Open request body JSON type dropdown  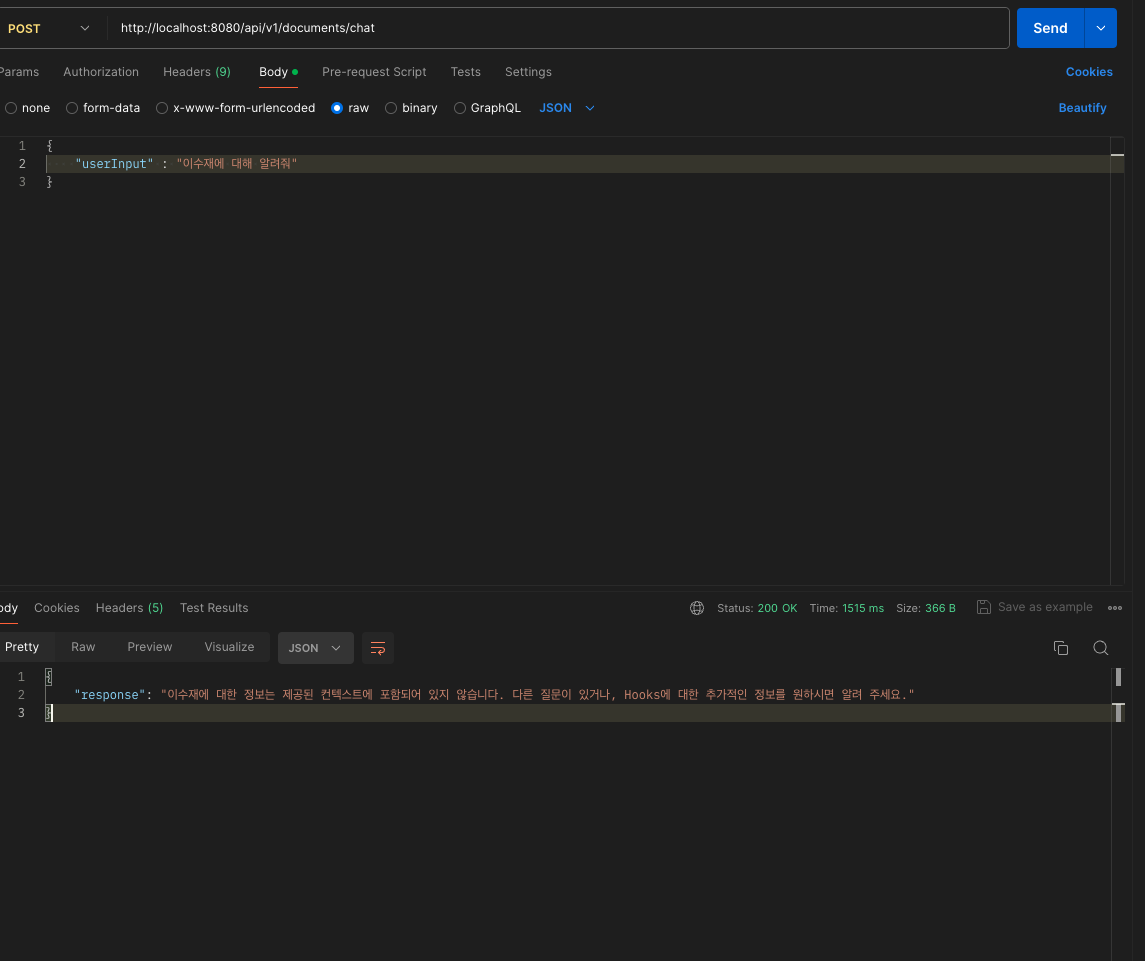(x=567, y=108)
